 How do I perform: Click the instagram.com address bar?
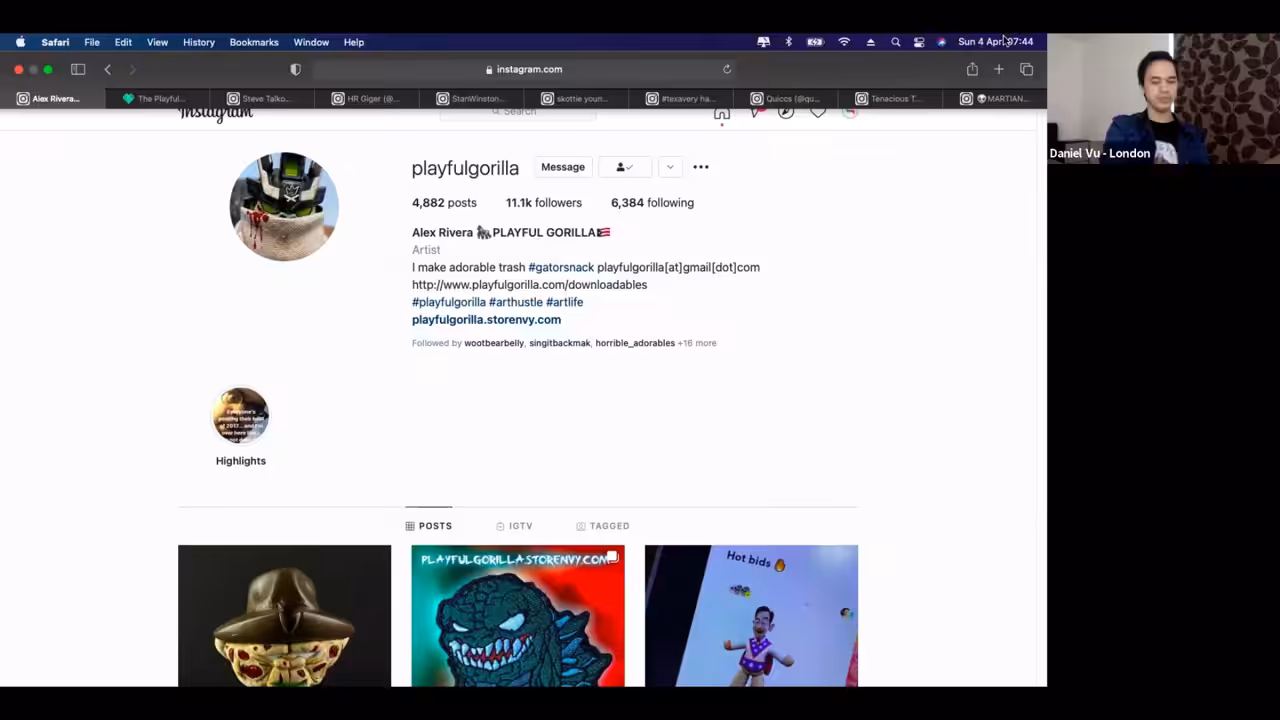click(x=524, y=69)
